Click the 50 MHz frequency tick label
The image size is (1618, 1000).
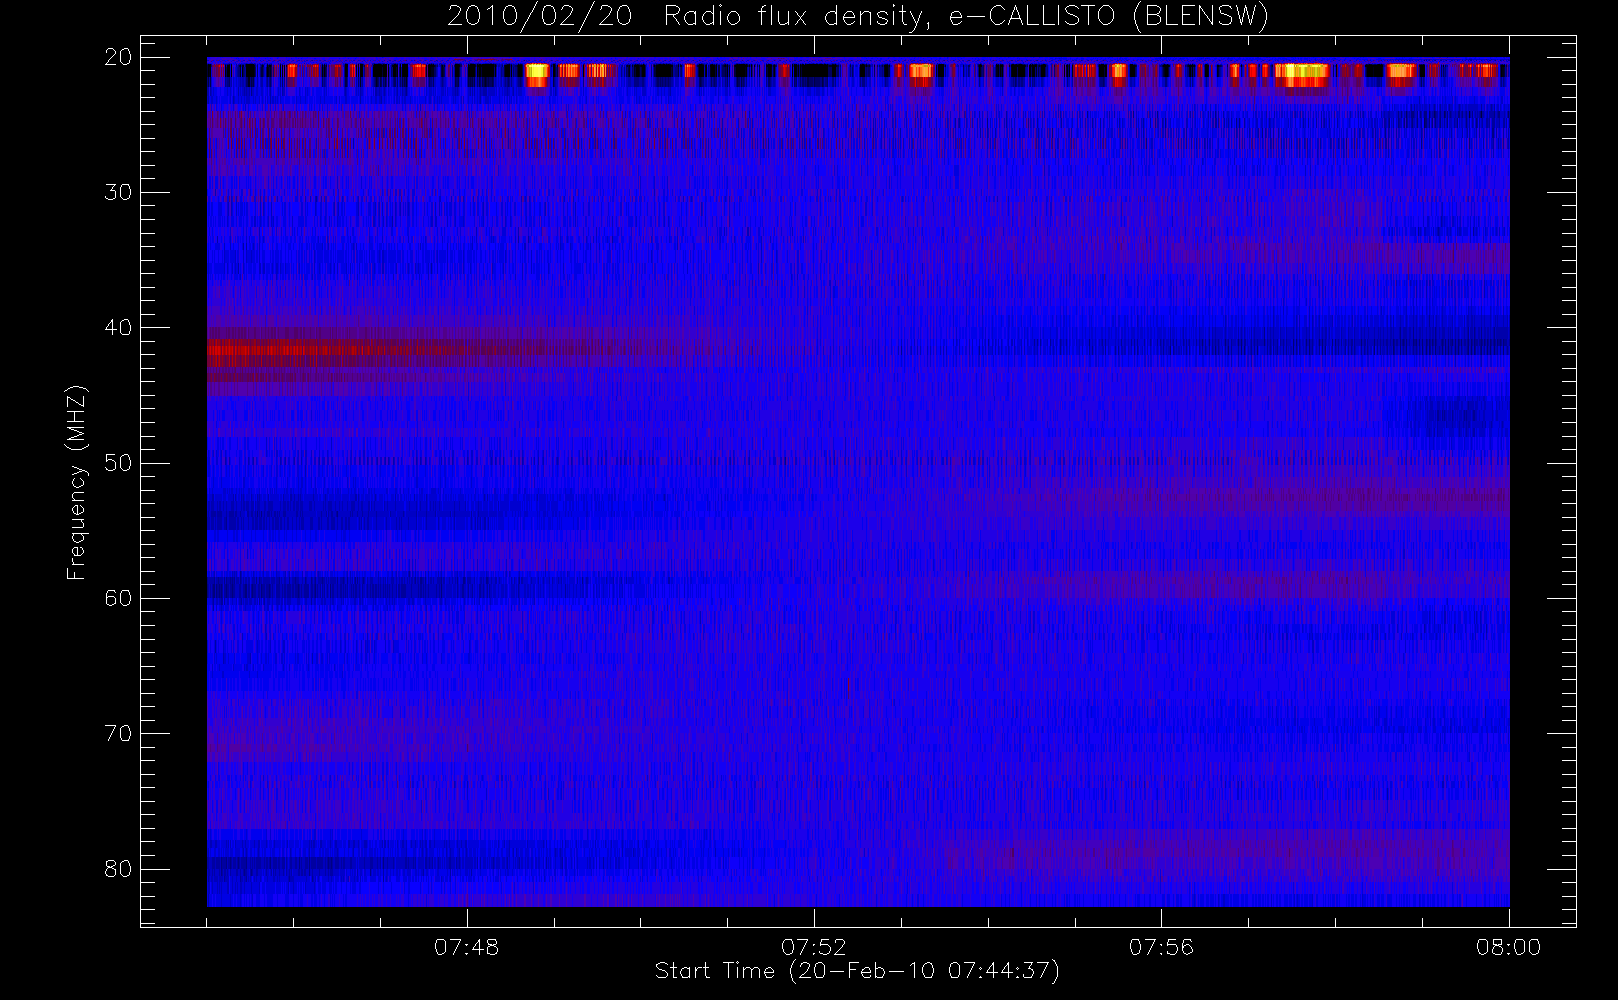coord(118,463)
